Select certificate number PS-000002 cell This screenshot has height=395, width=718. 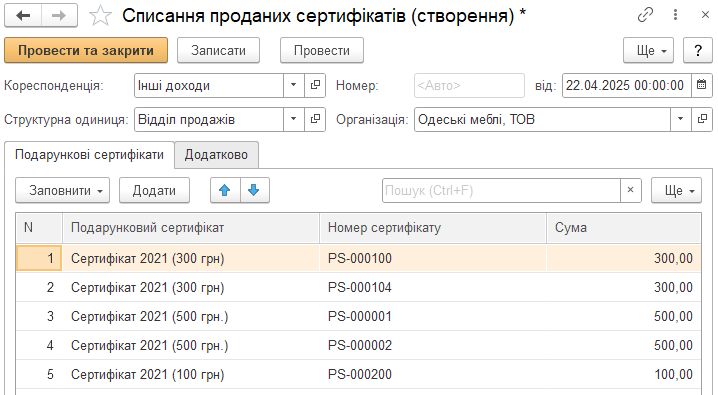pyautogui.click(x=433, y=345)
